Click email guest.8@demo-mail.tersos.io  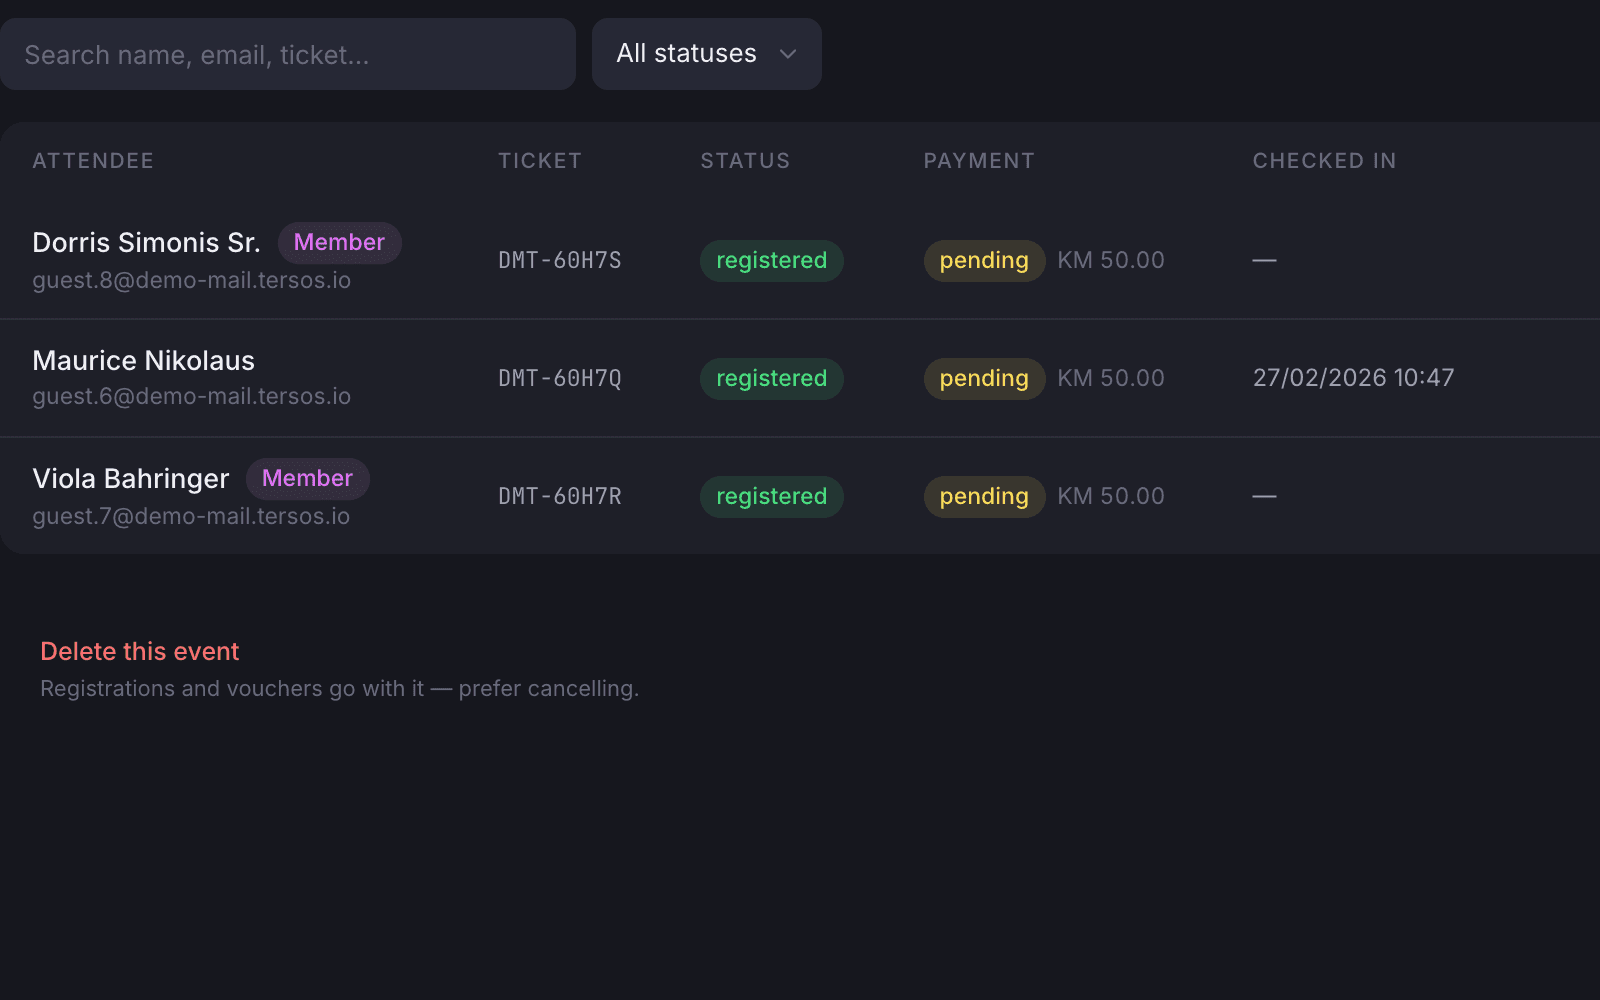pyautogui.click(x=192, y=280)
